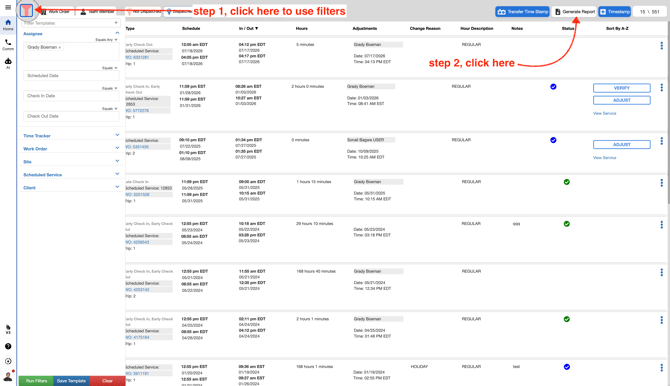
Task: Click the Generate Report button
Action: (574, 12)
